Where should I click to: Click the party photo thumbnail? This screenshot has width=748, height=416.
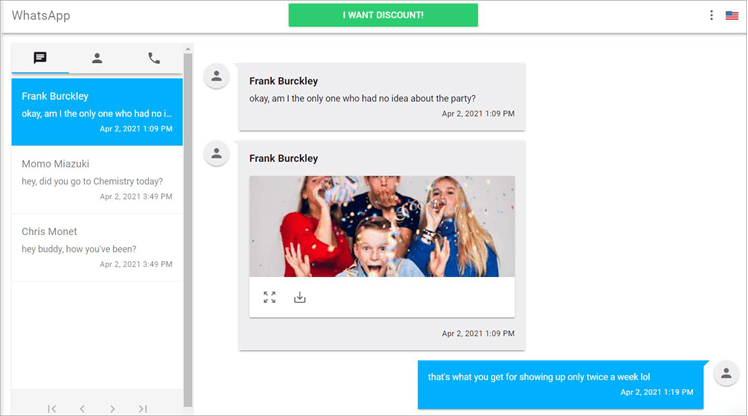(x=382, y=226)
